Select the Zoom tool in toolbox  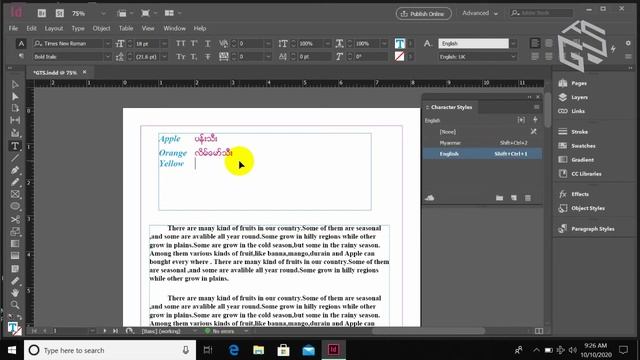pos(15,304)
